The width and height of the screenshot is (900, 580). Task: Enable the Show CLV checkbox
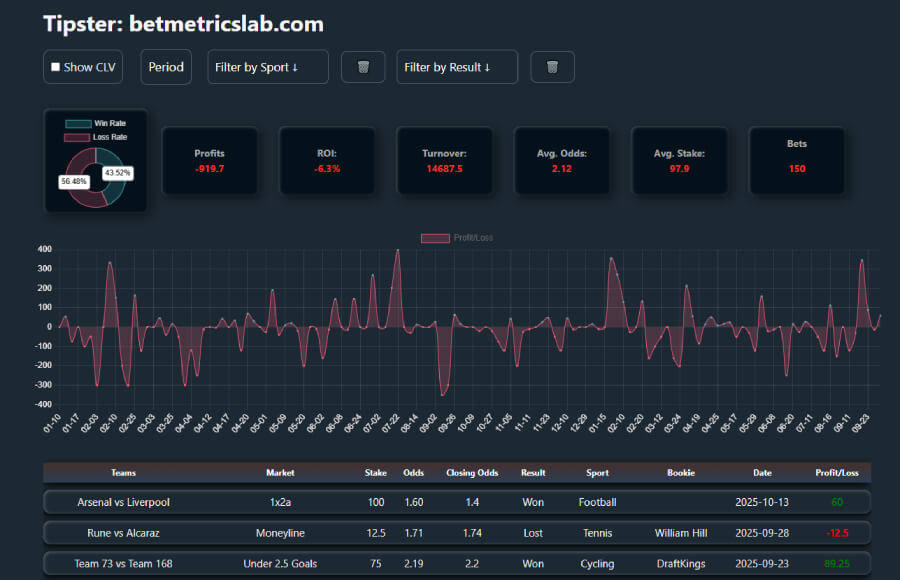(x=56, y=66)
